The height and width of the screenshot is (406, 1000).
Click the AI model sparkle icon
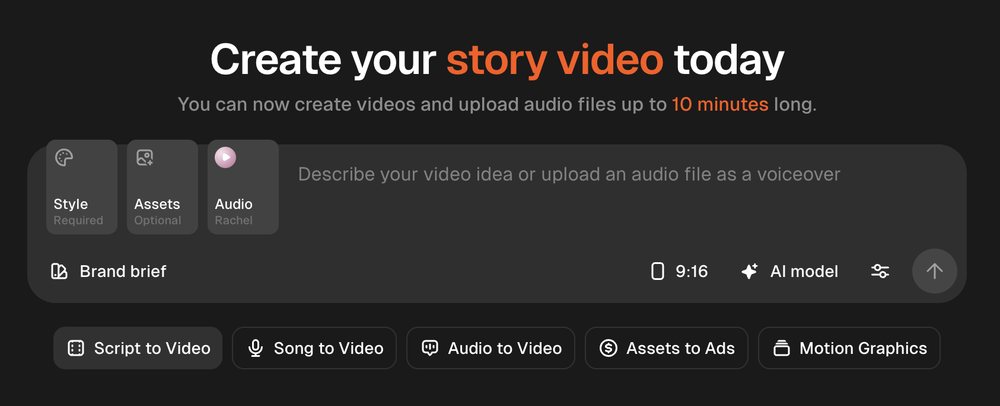pyautogui.click(x=749, y=272)
